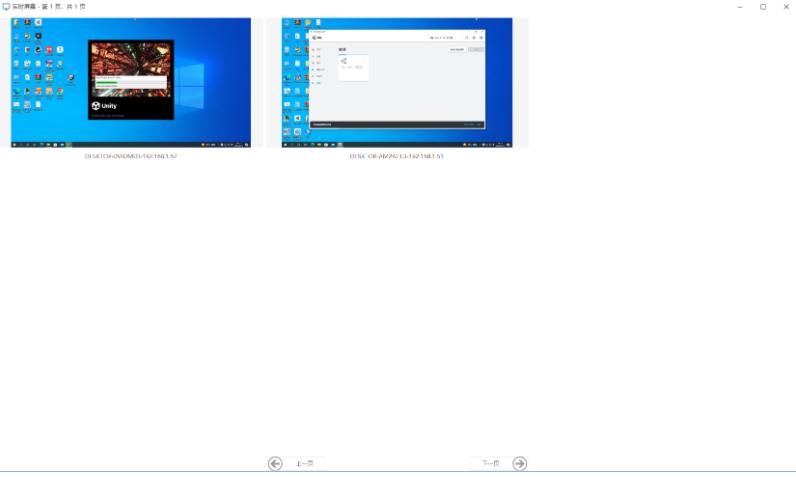The image size is (796, 477).
Task: Maximize the real-time screen monitoring window
Action: 763,7
